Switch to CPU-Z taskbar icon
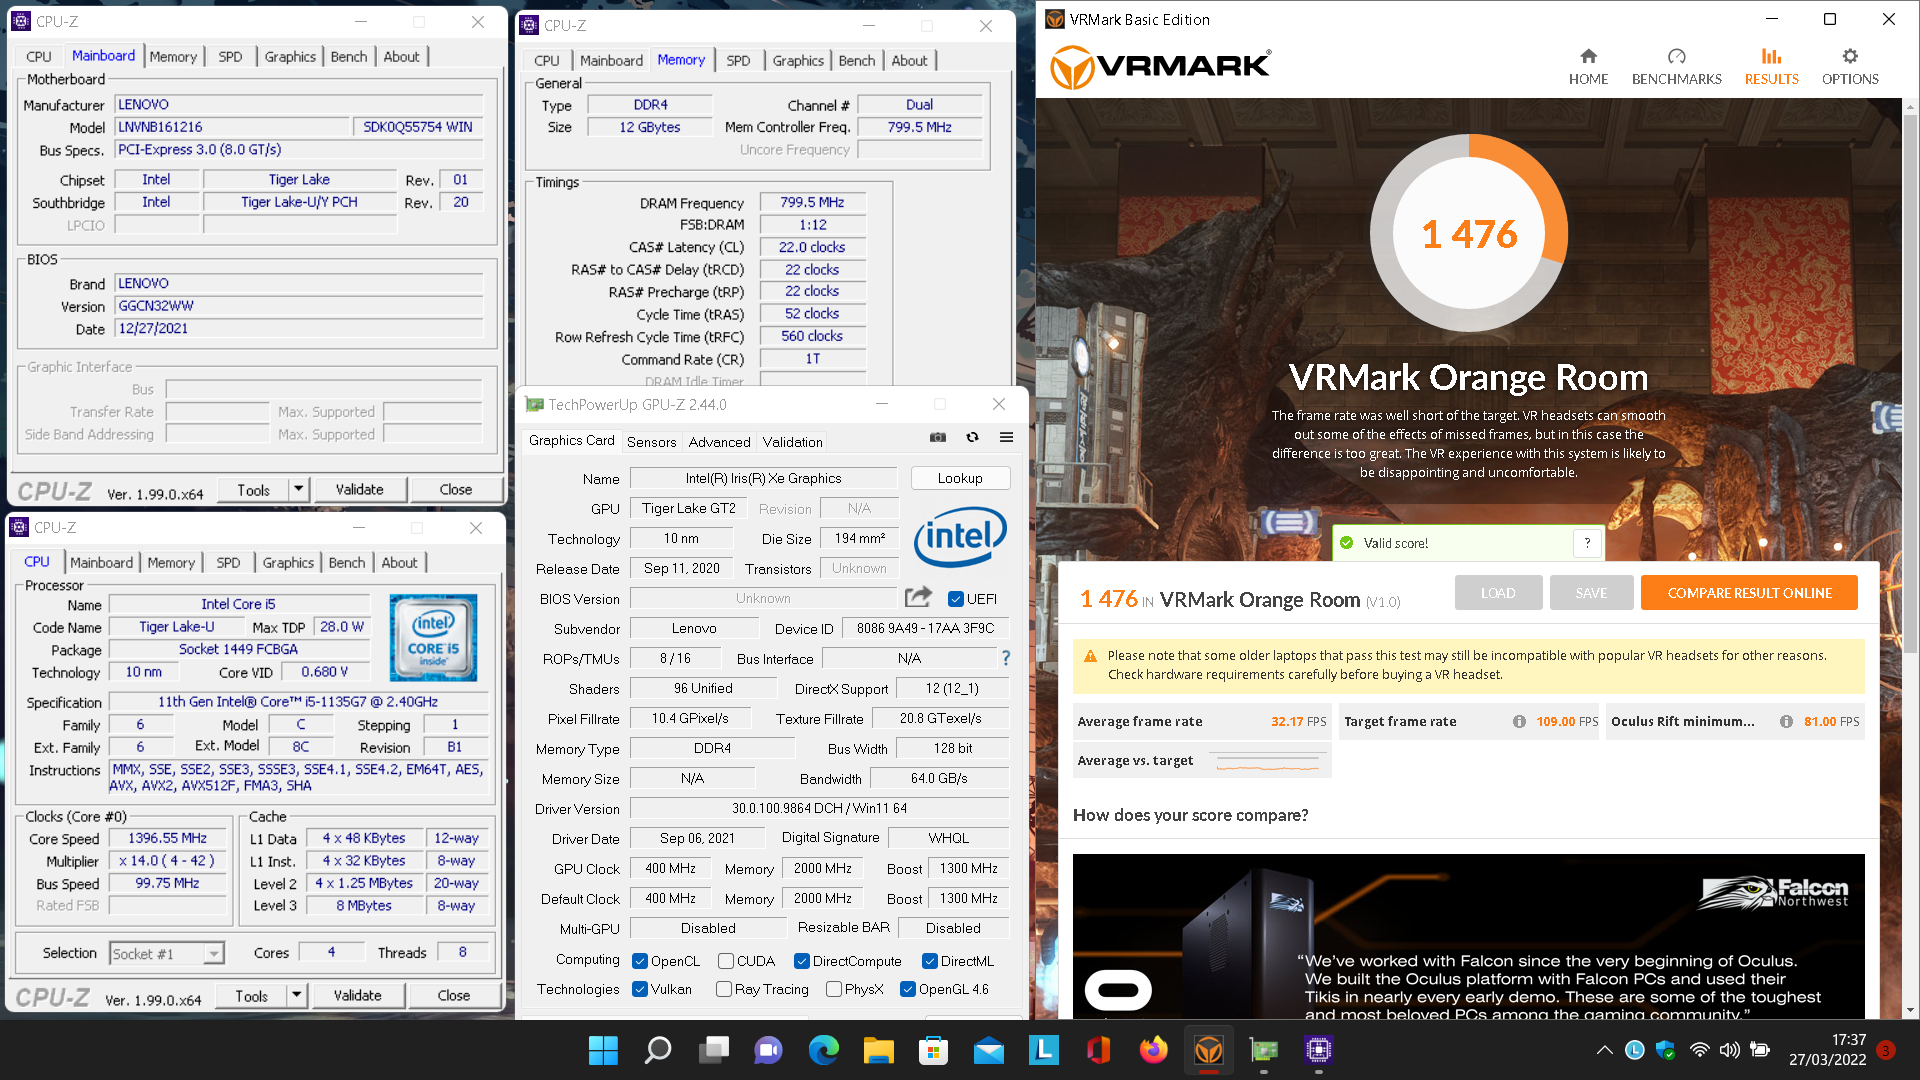Image resolution: width=1920 pixels, height=1080 pixels. pyautogui.click(x=1319, y=1050)
